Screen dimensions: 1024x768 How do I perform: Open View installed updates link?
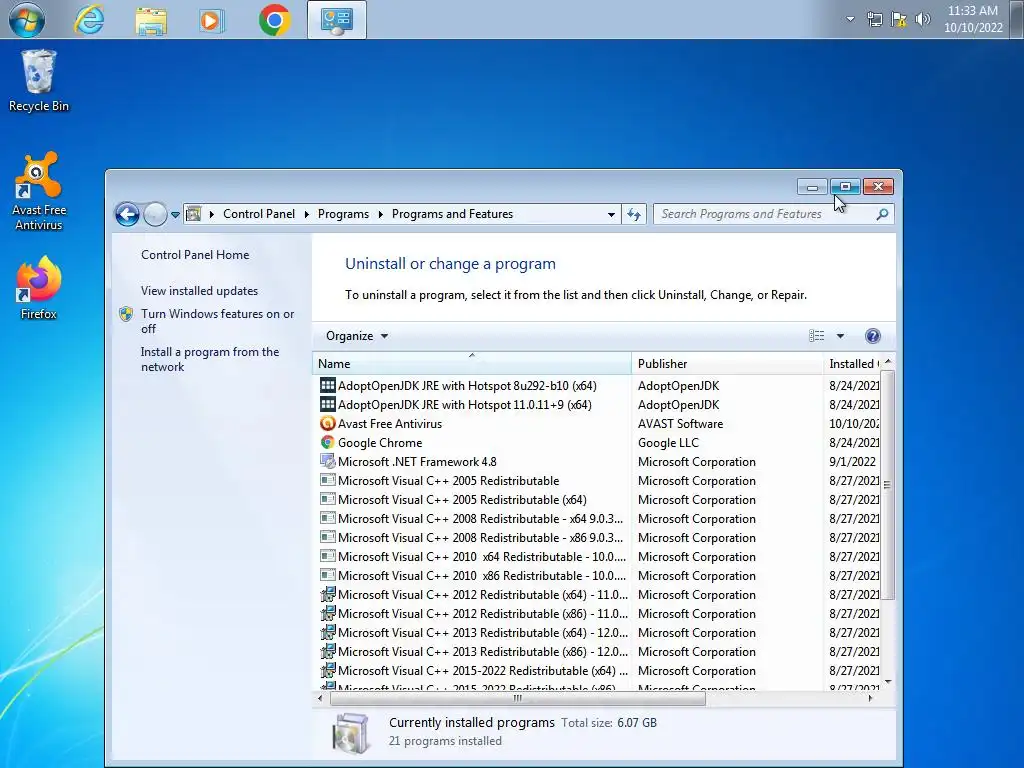199,291
